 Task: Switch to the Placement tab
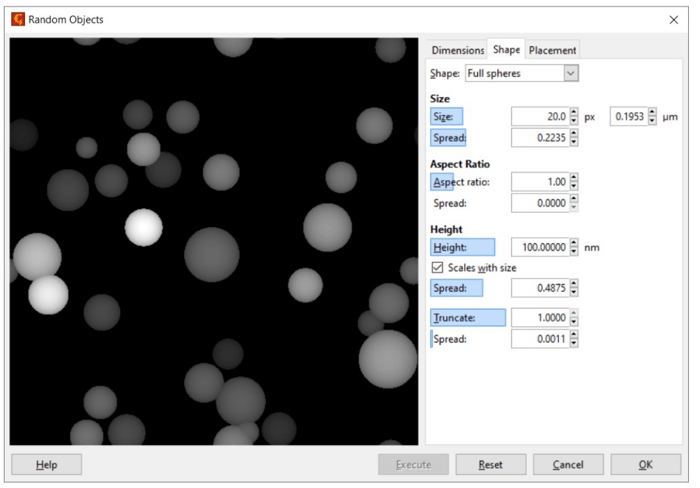coord(552,50)
